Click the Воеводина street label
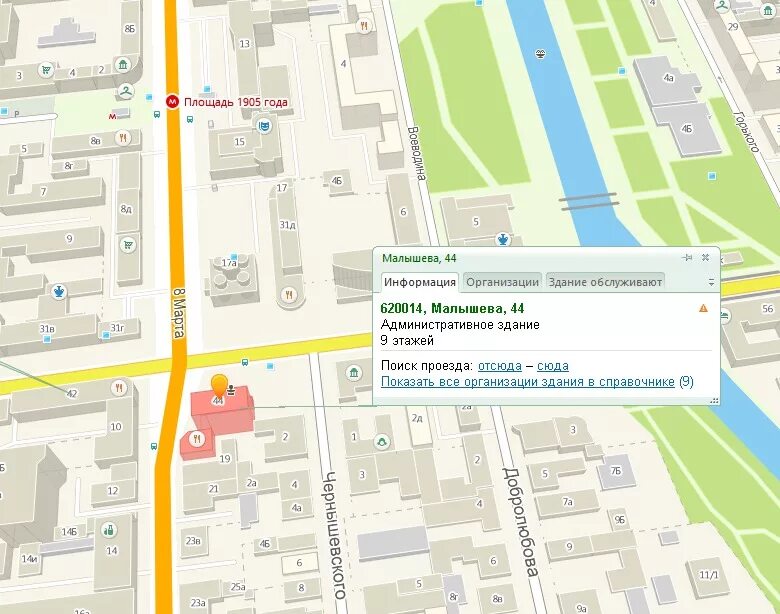 [416, 153]
